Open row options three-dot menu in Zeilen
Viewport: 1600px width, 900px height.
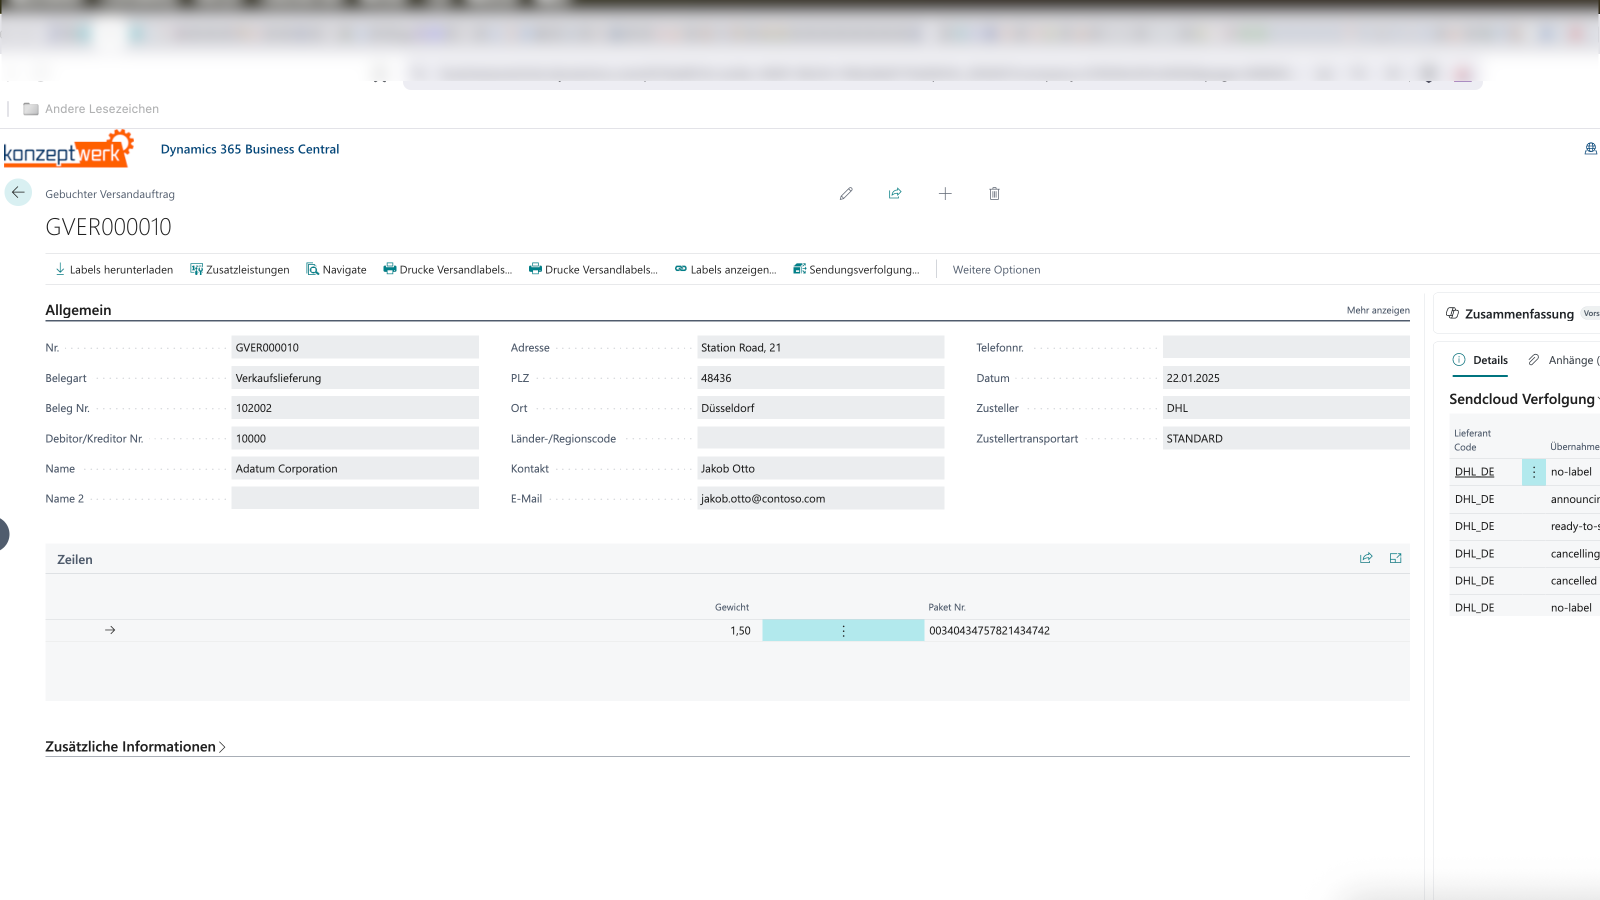pos(843,631)
